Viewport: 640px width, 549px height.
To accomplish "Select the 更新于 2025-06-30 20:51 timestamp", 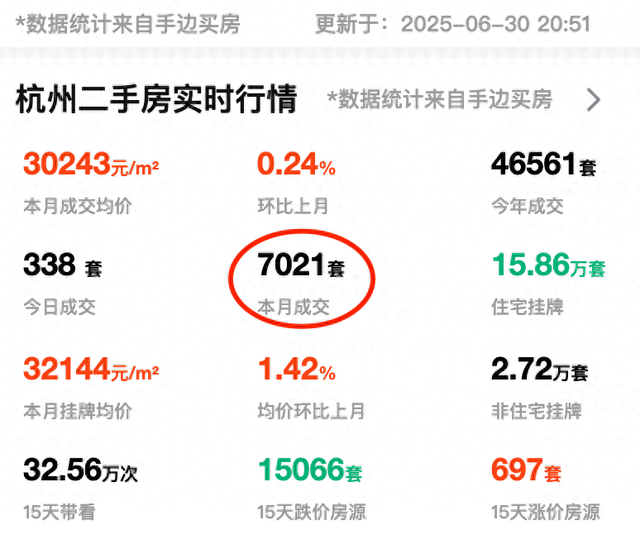I will tap(453, 24).
